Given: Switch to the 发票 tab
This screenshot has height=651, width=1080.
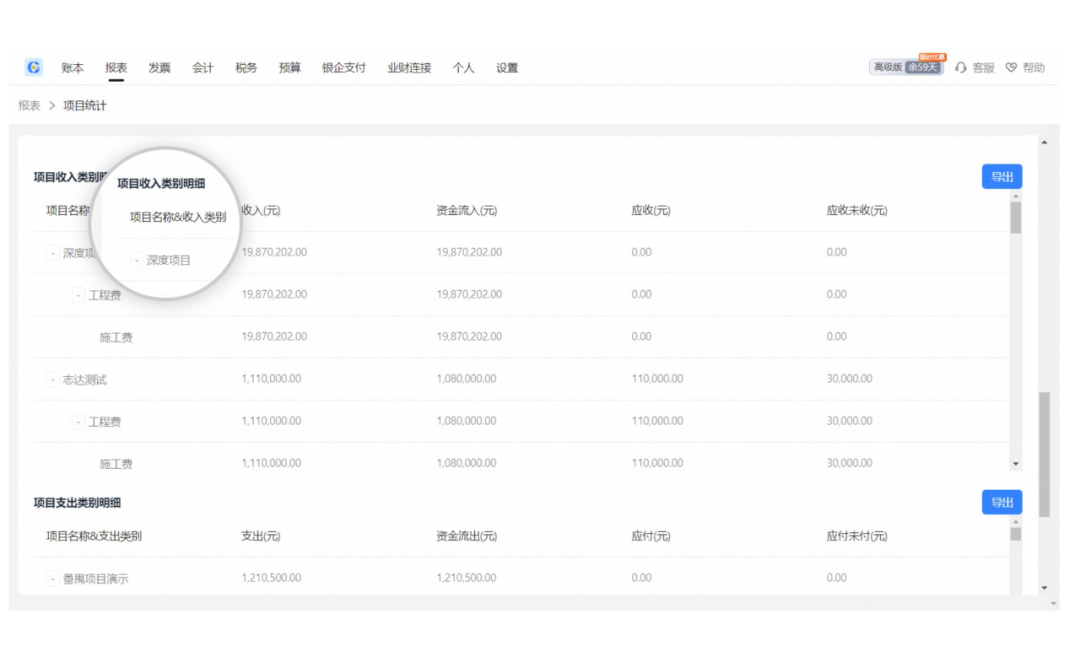Looking at the screenshot, I should [159, 68].
